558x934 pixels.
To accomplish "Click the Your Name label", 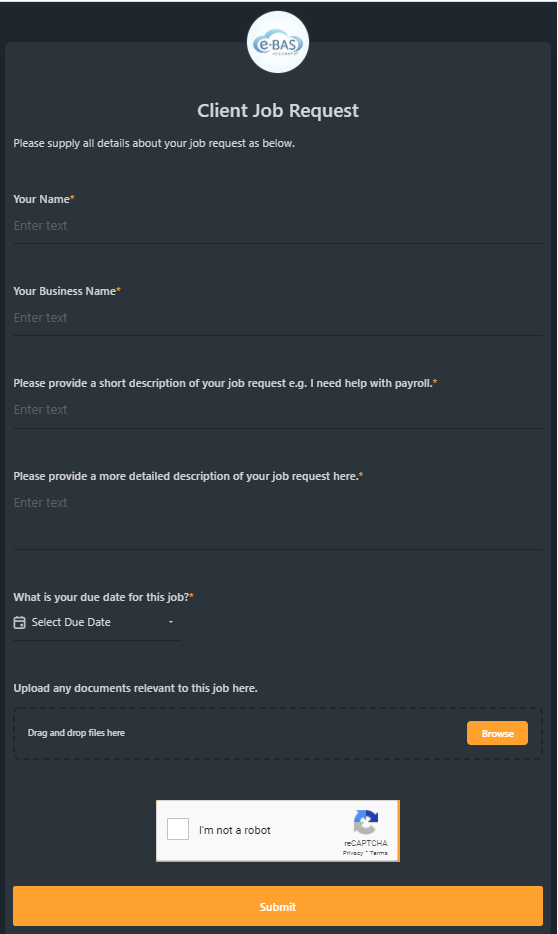I will (x=43, y=199).
